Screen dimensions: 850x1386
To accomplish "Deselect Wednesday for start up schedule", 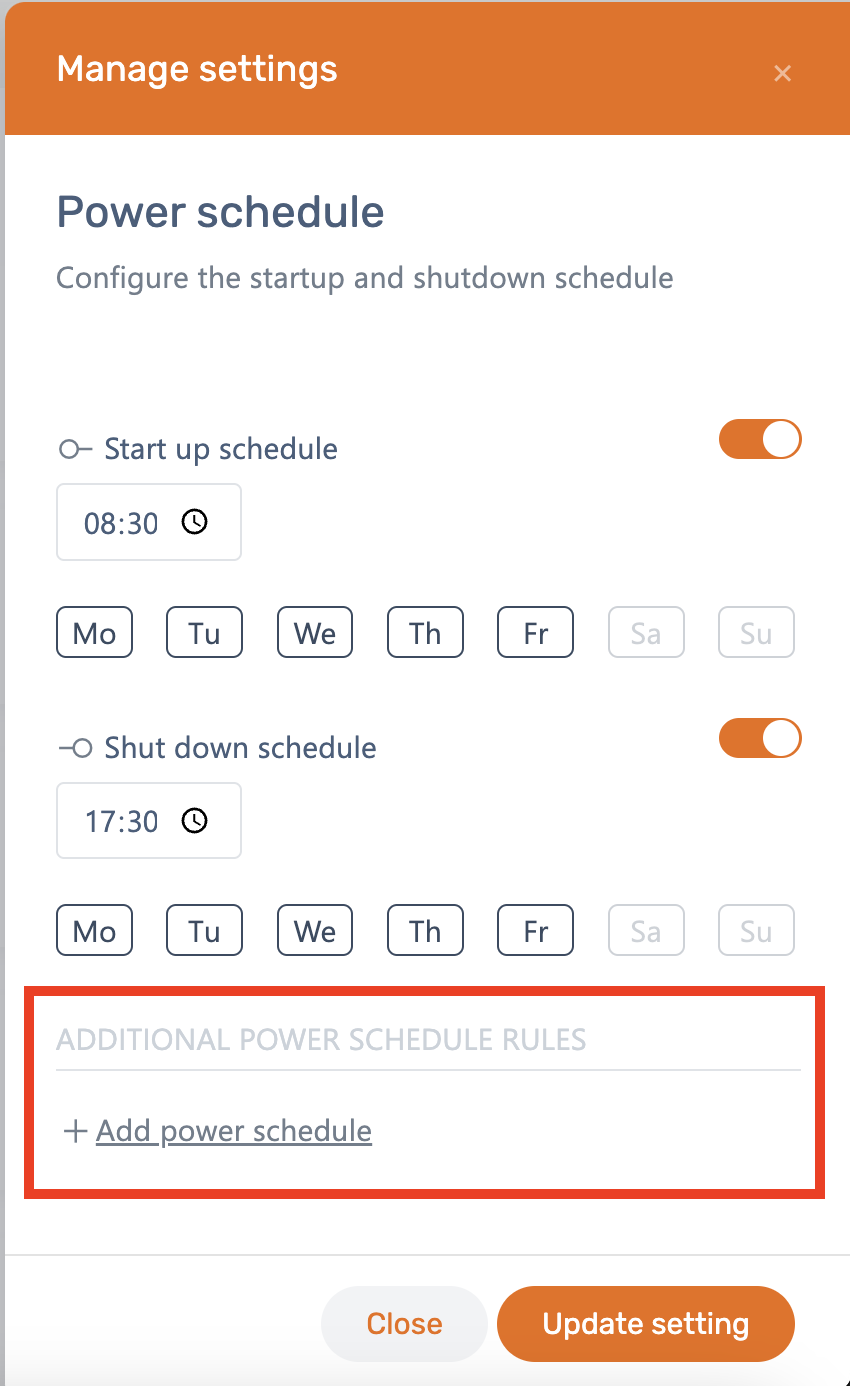I will (315, 633).
